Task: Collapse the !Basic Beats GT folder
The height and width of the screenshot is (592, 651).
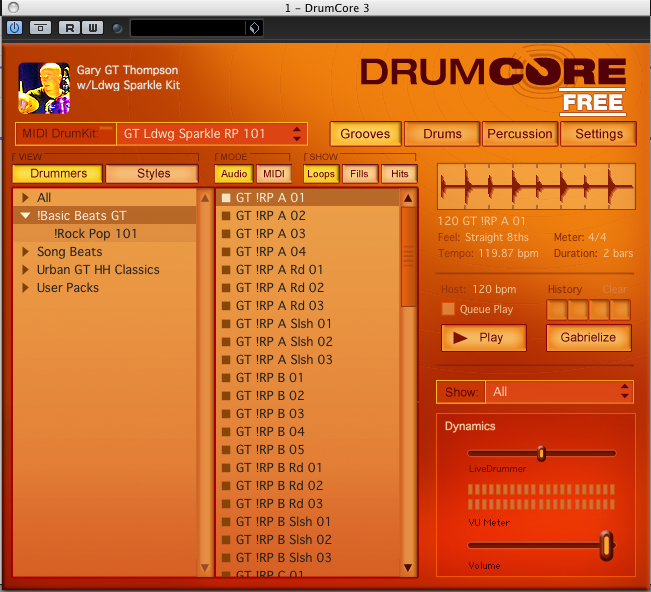Action: pyautogui.click(x=26, y=215)
